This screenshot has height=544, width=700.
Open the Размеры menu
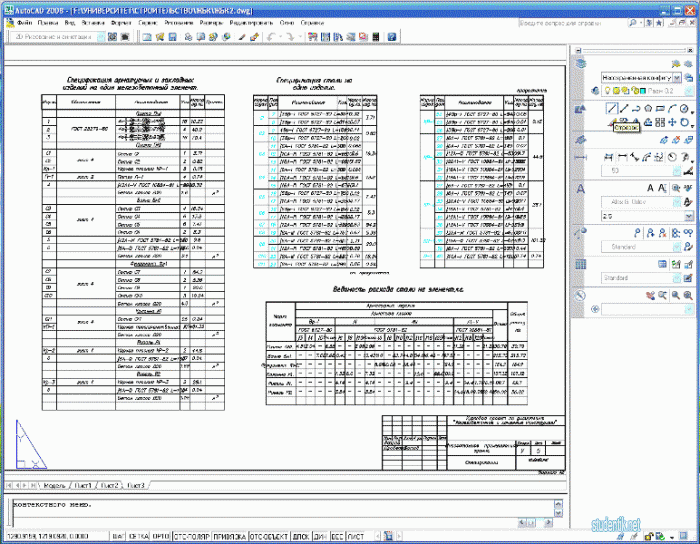tap(211, 22)
